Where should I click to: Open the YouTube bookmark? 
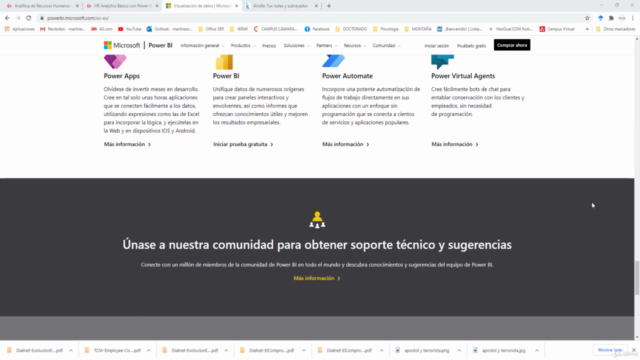point(129,29)
